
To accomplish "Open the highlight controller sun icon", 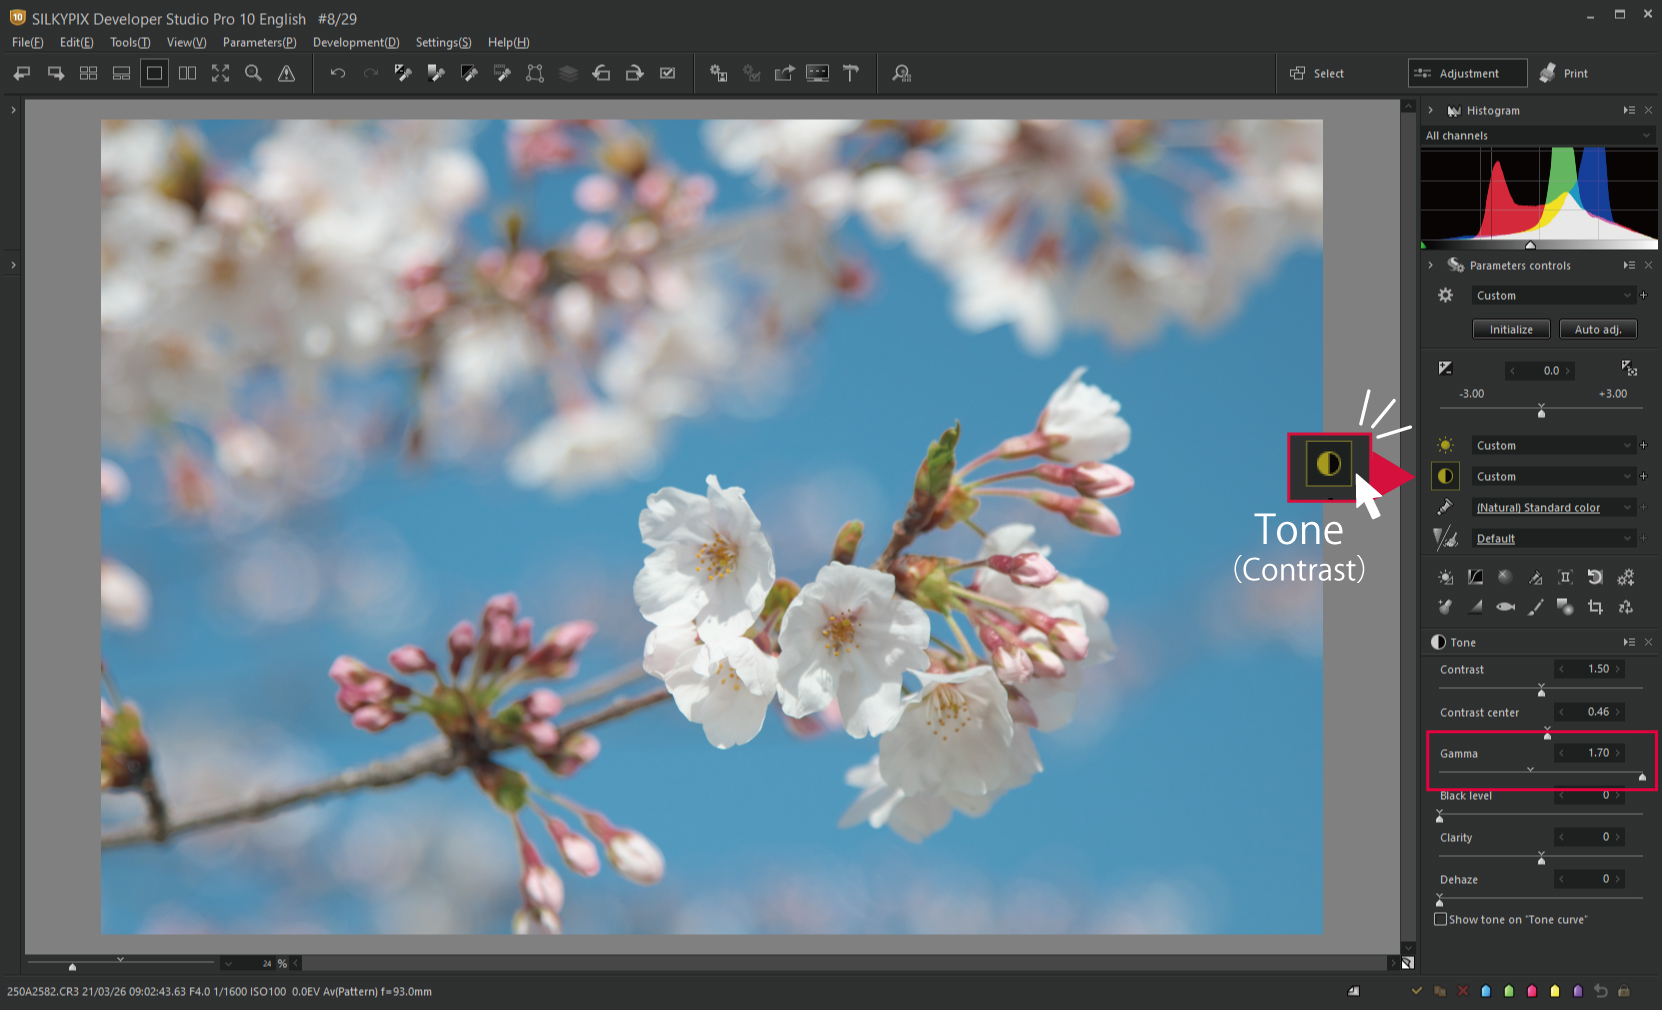I will click(1445, 577).
